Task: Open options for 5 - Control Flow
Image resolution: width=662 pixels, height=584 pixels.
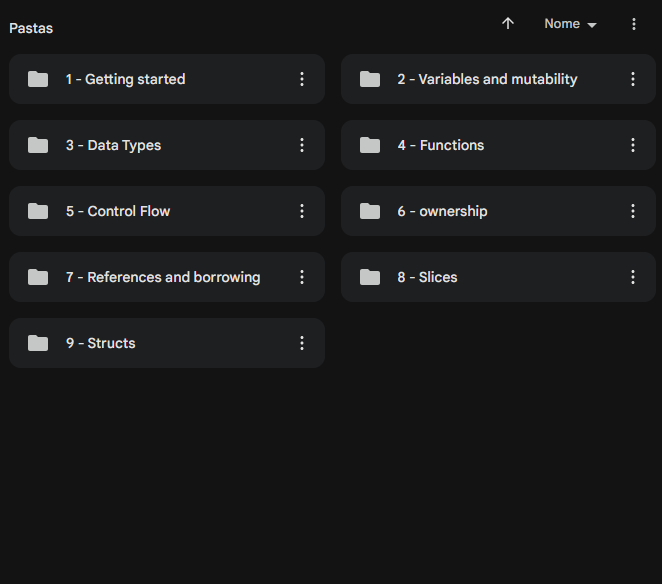Action: point(302,211)
